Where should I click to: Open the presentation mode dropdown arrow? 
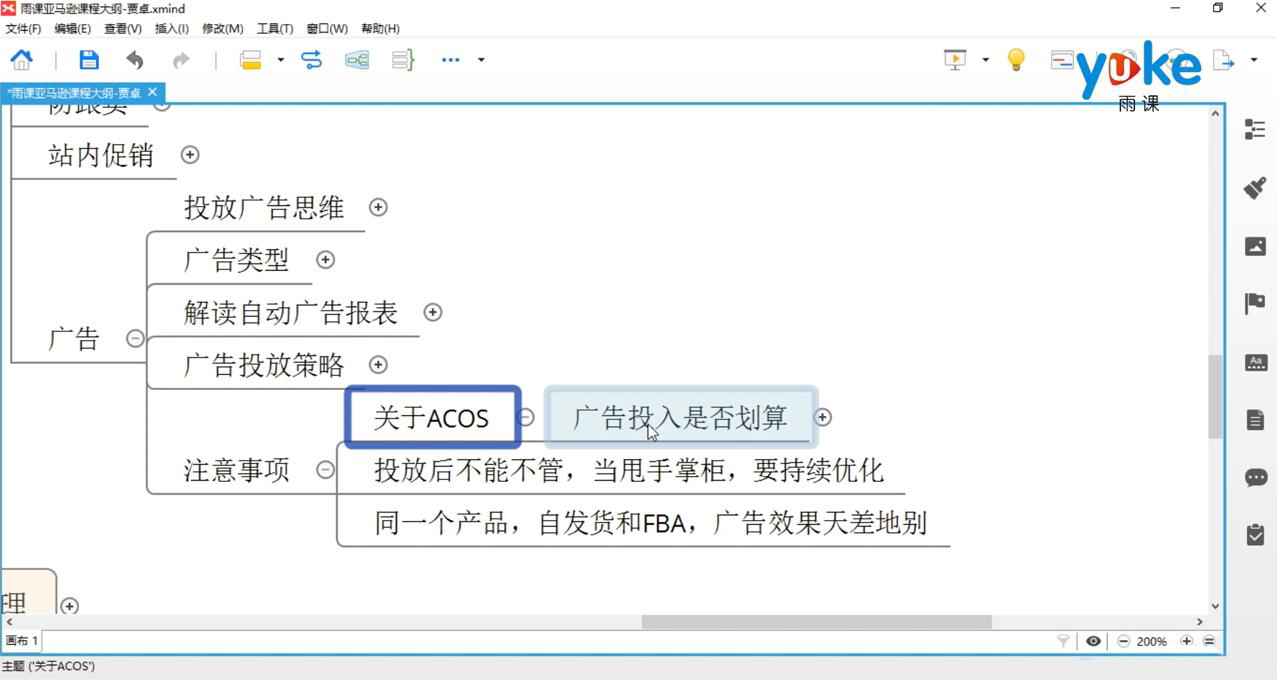tap(985, 60)
